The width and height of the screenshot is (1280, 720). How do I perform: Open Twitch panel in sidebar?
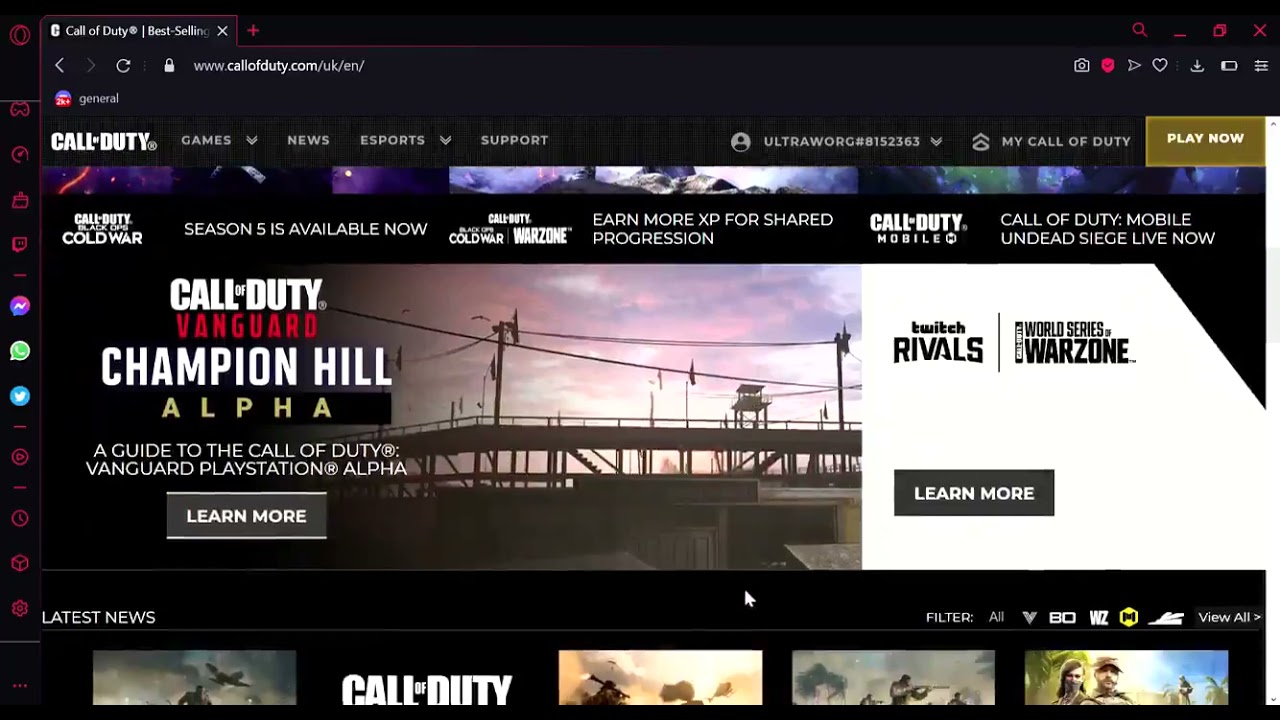[20, 245]
